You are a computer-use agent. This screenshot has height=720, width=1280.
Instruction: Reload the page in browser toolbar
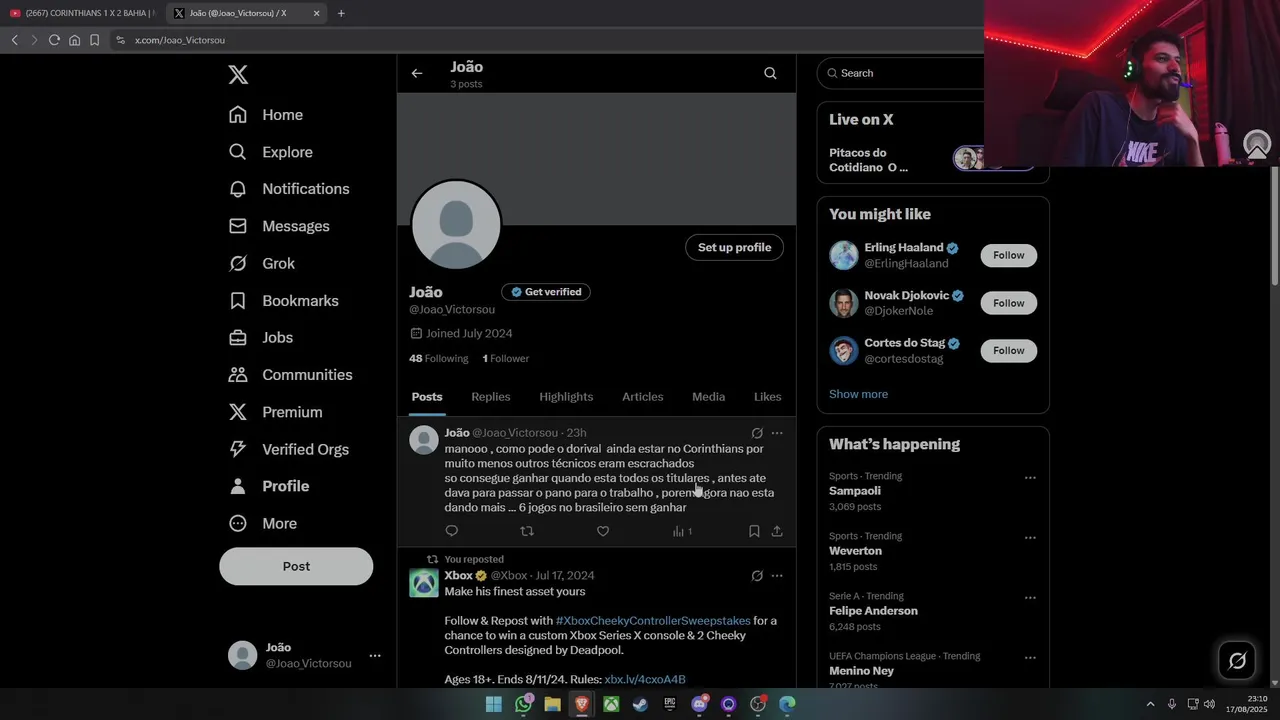point(54,40)
